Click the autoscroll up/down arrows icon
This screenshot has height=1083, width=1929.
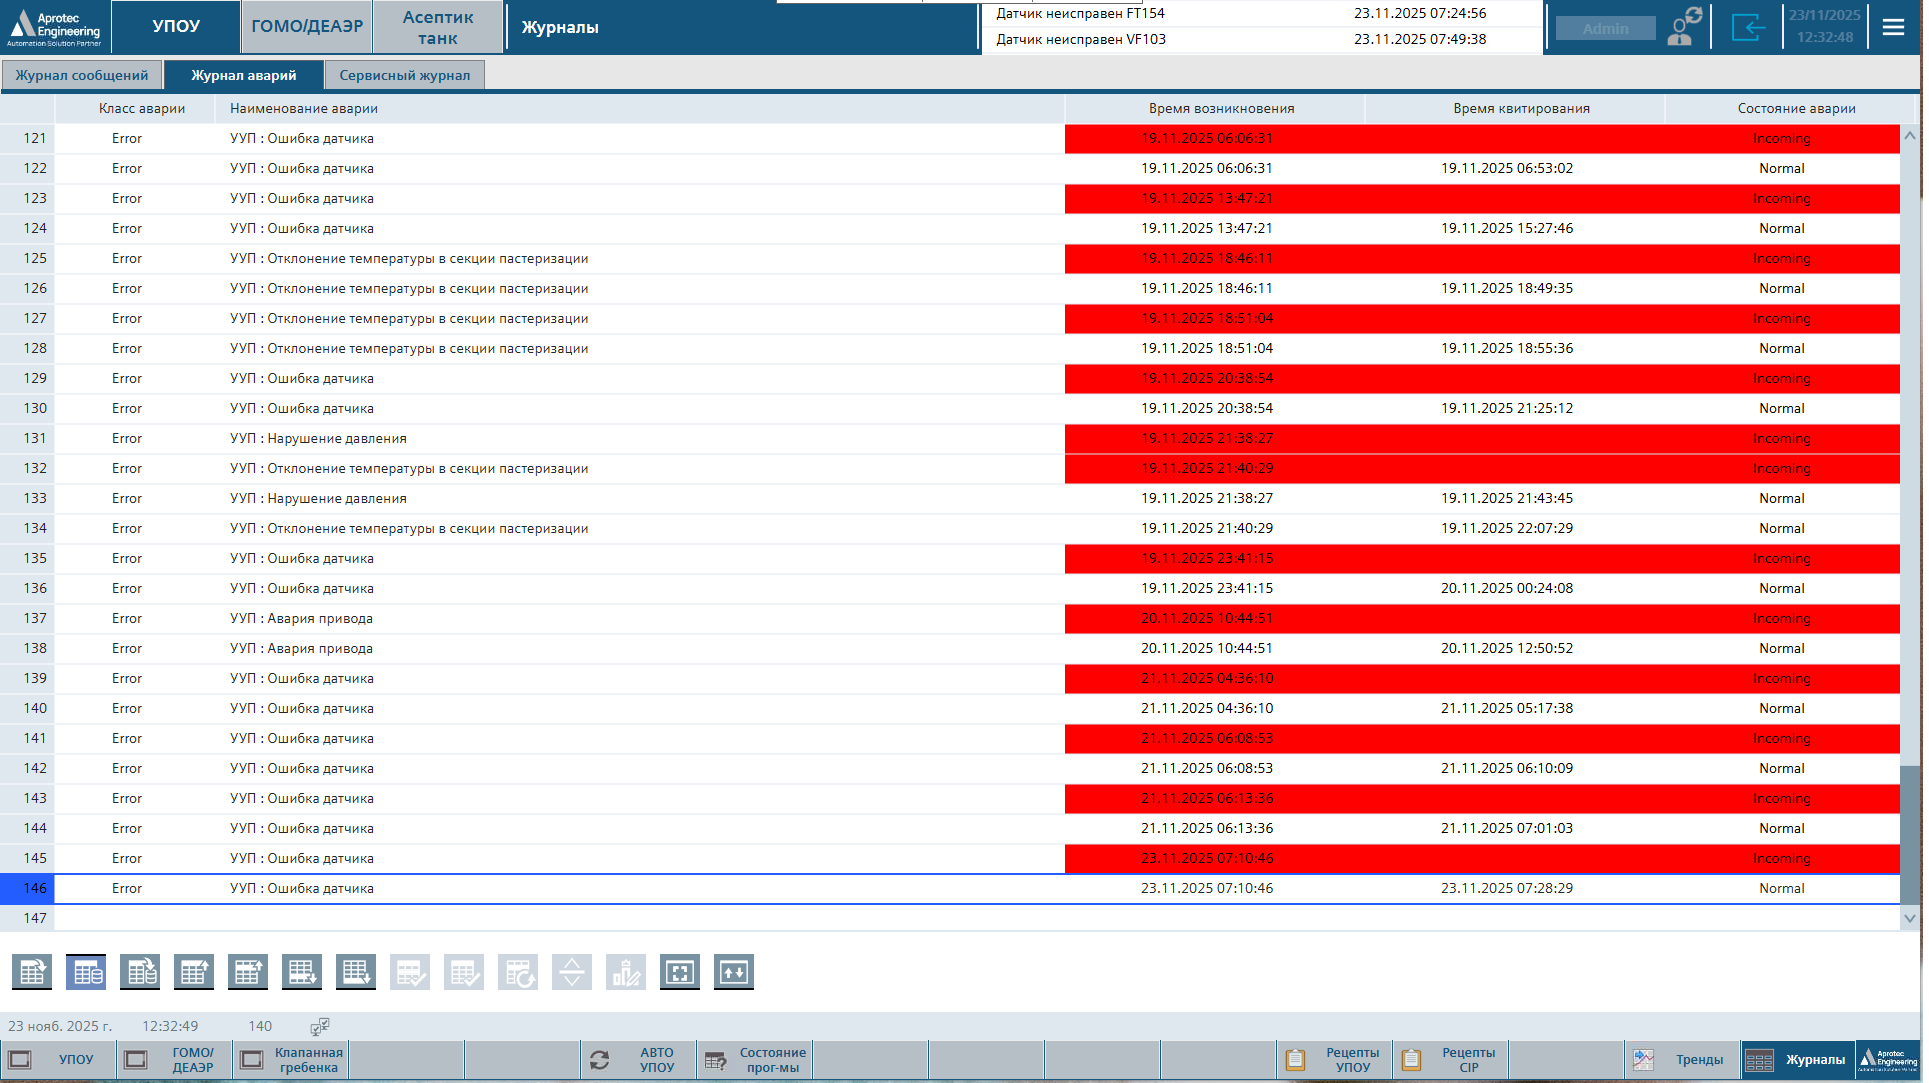(734, 972)
